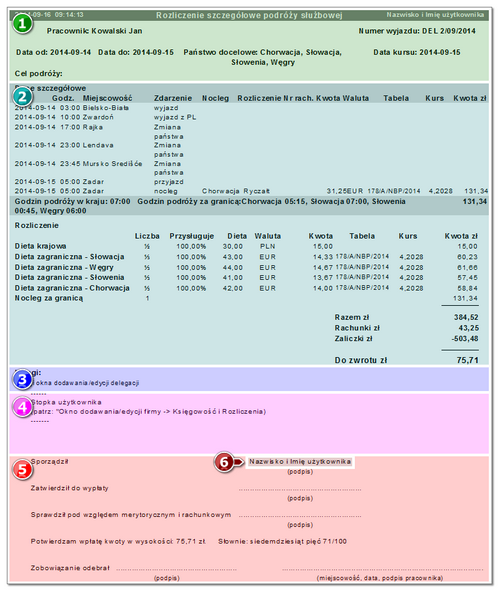Click 'Ryczałt' in the nocleg row
The height and width of the screenshot is (591, 499).
pos(256,191)
